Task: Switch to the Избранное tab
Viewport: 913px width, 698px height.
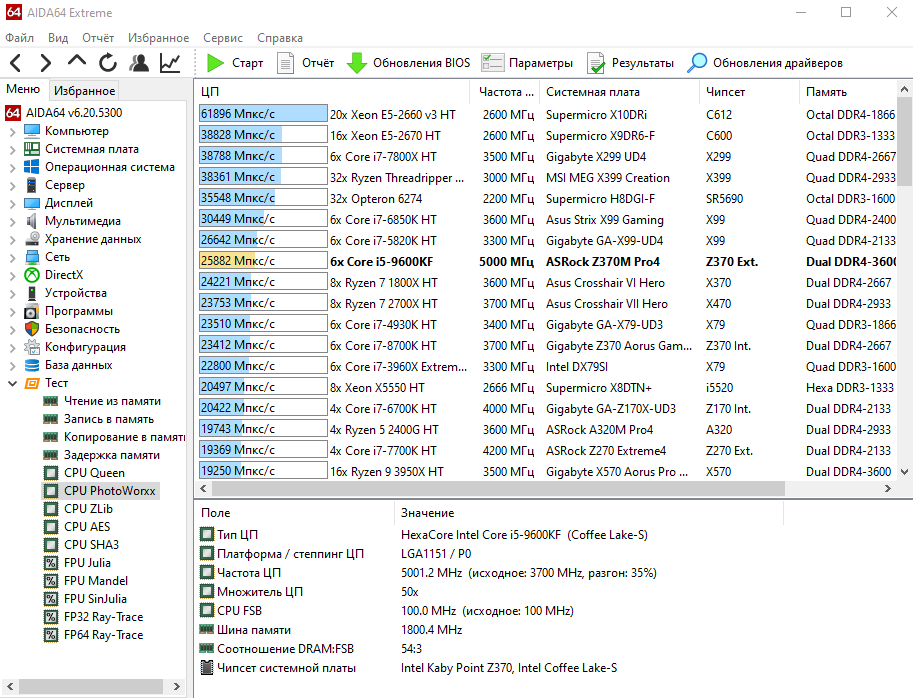Action: pyautogui.click(x=85, y=91)
